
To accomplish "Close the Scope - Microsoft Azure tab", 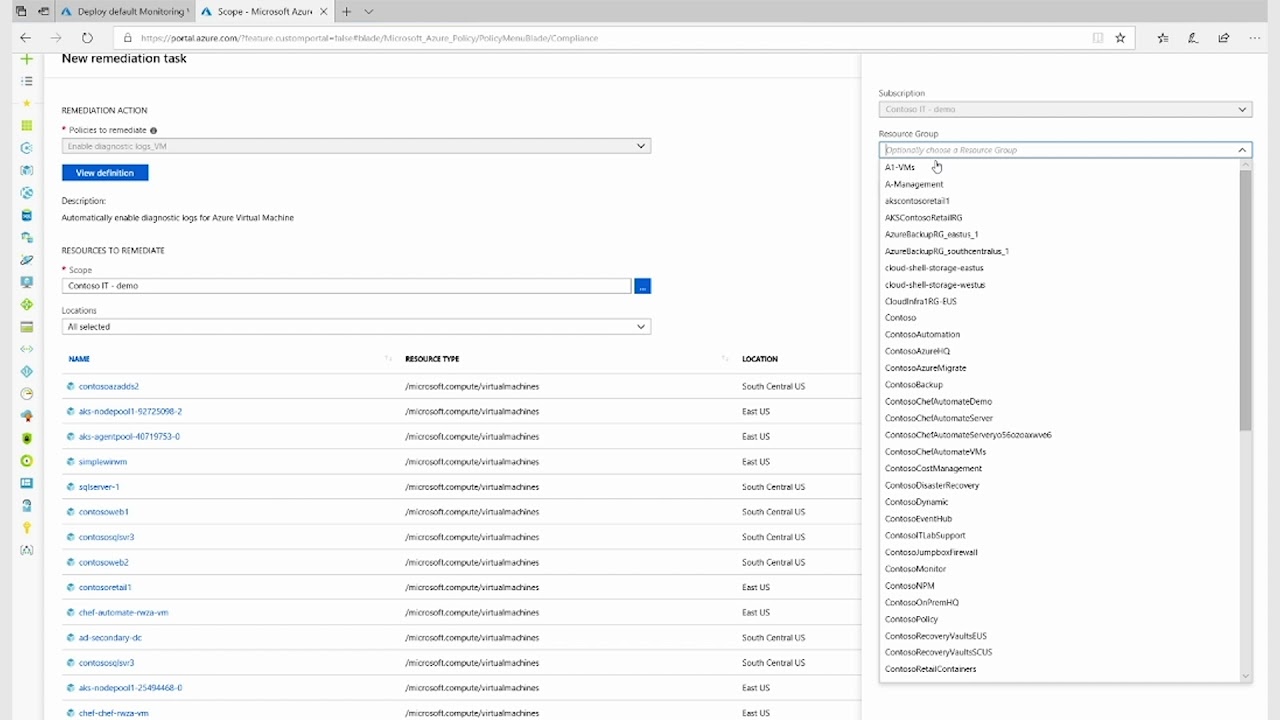I will [323, 12].
